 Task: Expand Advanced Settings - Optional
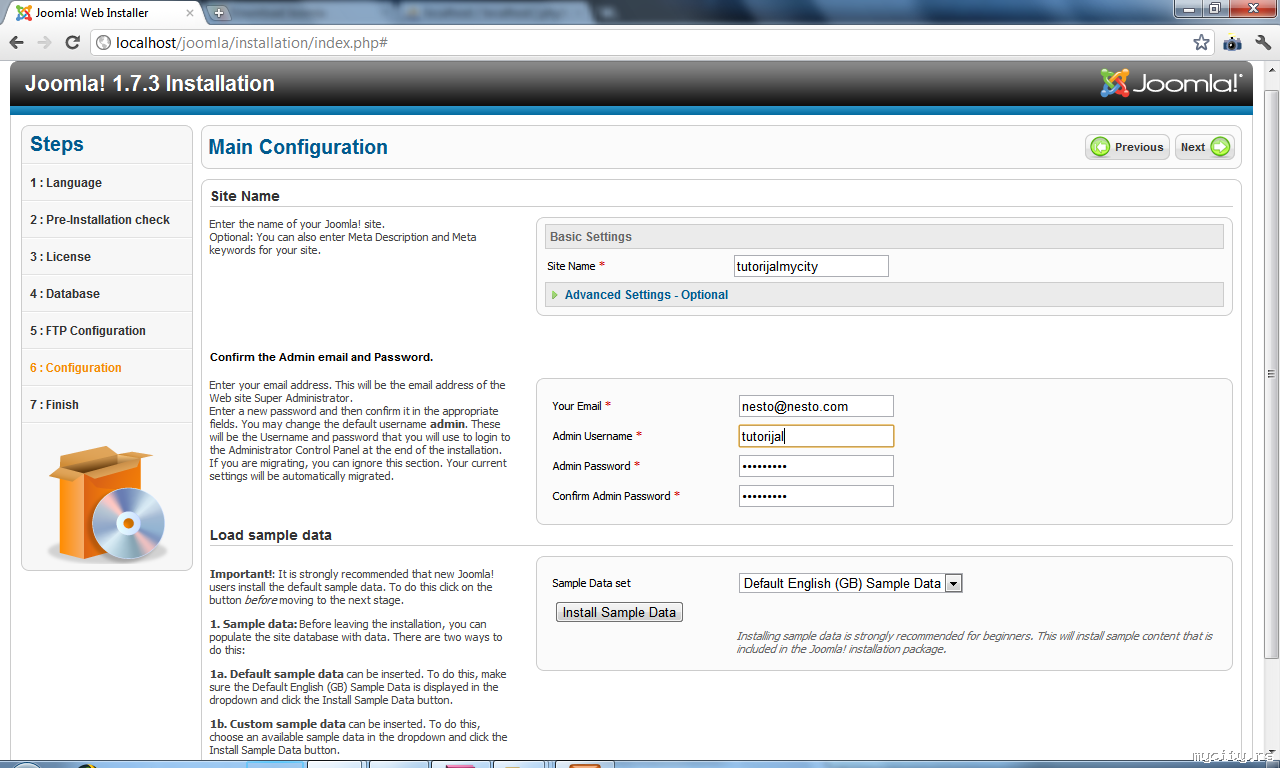(x=646, y=295)
